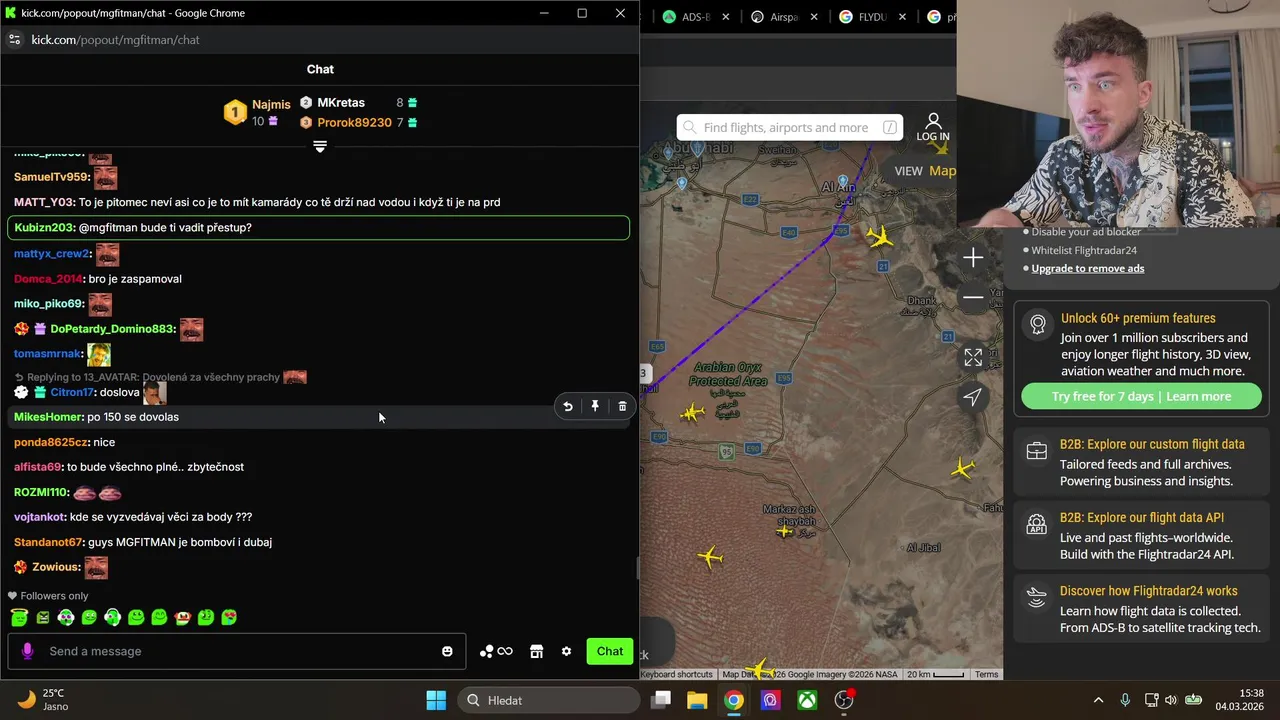Click the battery icon in system tray
This screenshot has width=1280, height=720.
click(x=1194, y=700)
